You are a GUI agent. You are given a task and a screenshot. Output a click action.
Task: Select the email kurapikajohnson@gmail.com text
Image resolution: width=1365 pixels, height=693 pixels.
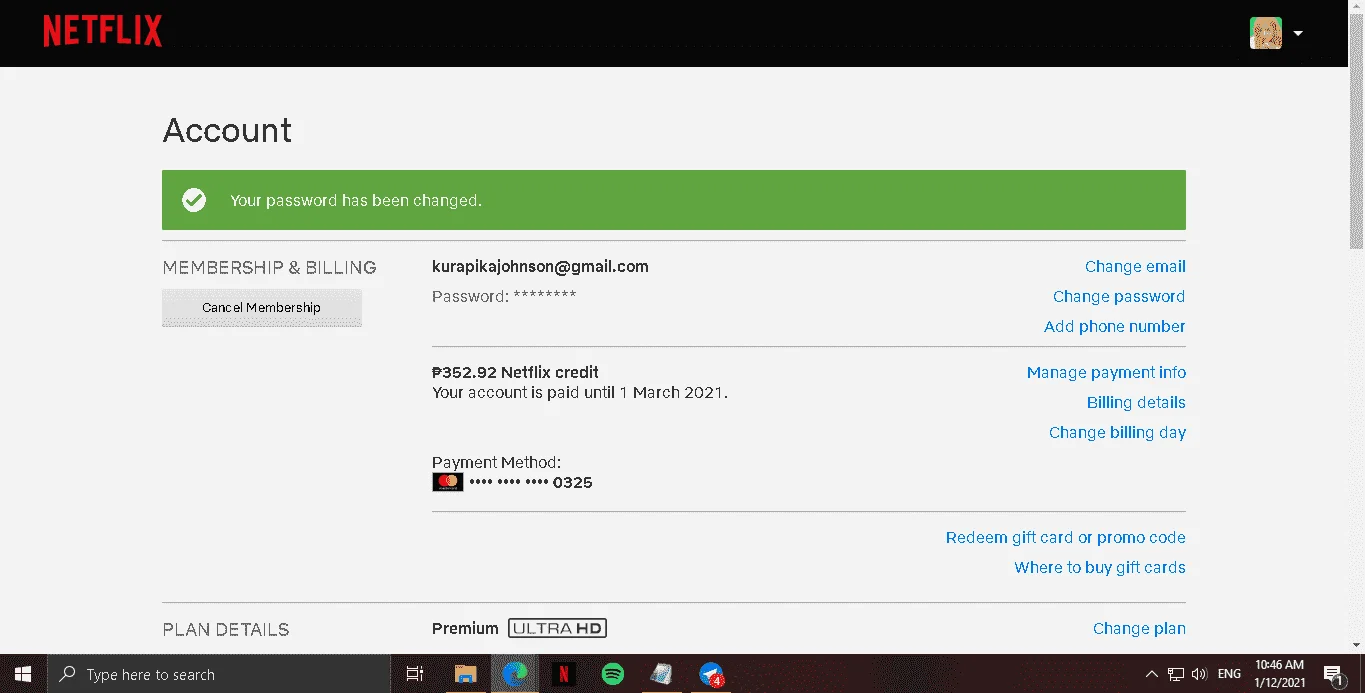(540, 267)
